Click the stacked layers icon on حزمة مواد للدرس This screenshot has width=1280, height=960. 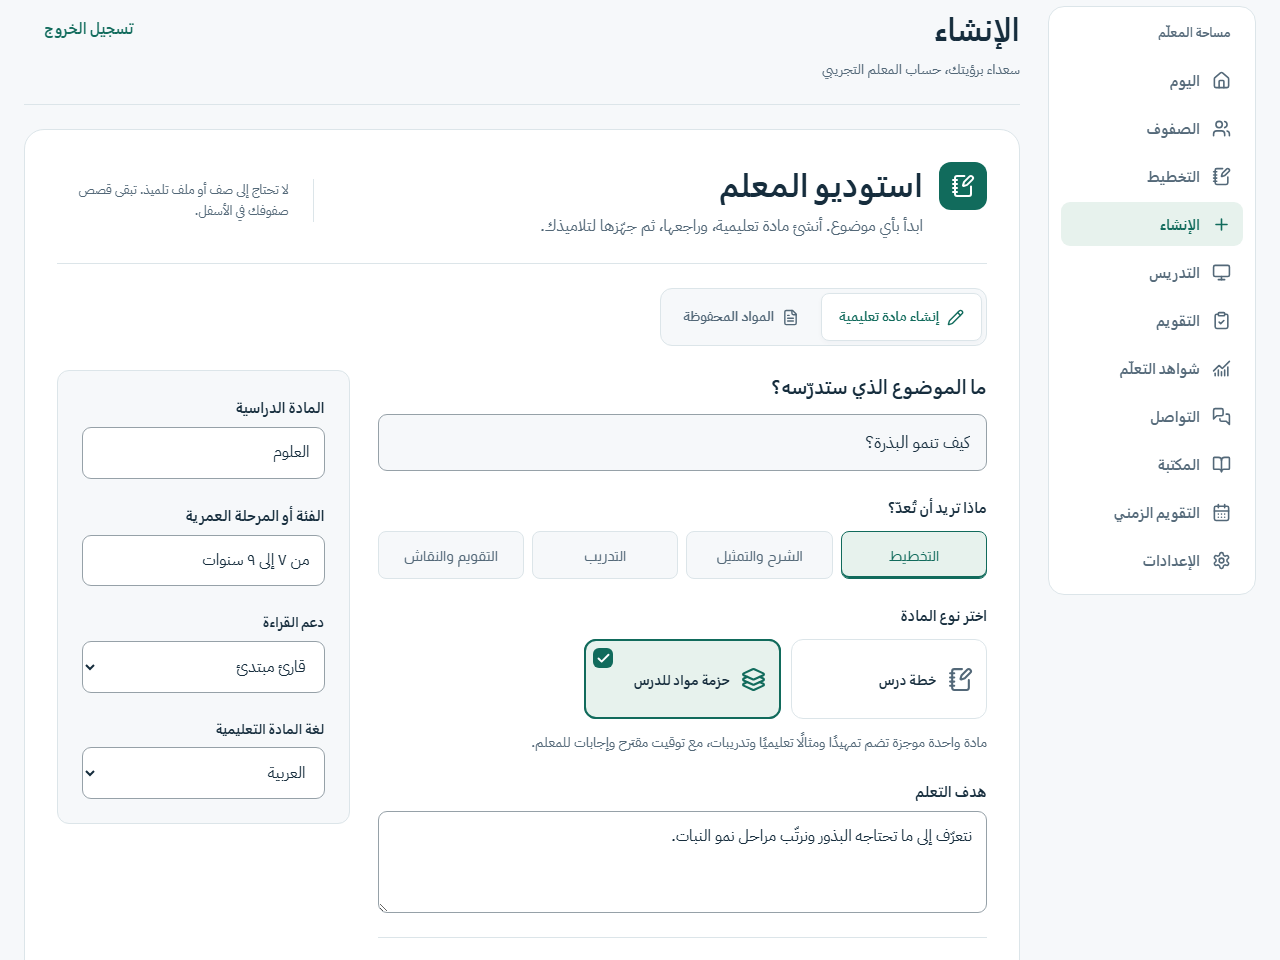754,680
